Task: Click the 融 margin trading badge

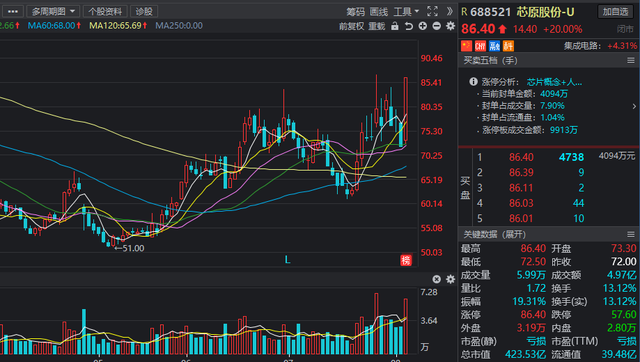Action: [495, 46]
